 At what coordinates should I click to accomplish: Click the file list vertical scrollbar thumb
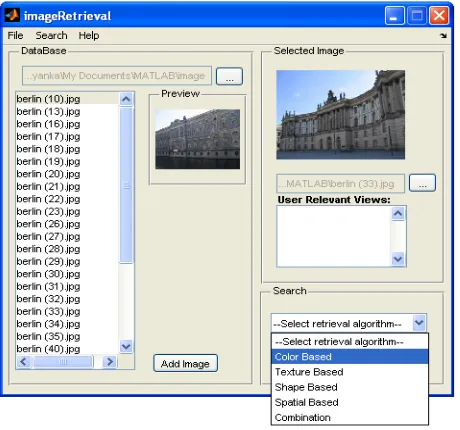click(x=126, y=185)
